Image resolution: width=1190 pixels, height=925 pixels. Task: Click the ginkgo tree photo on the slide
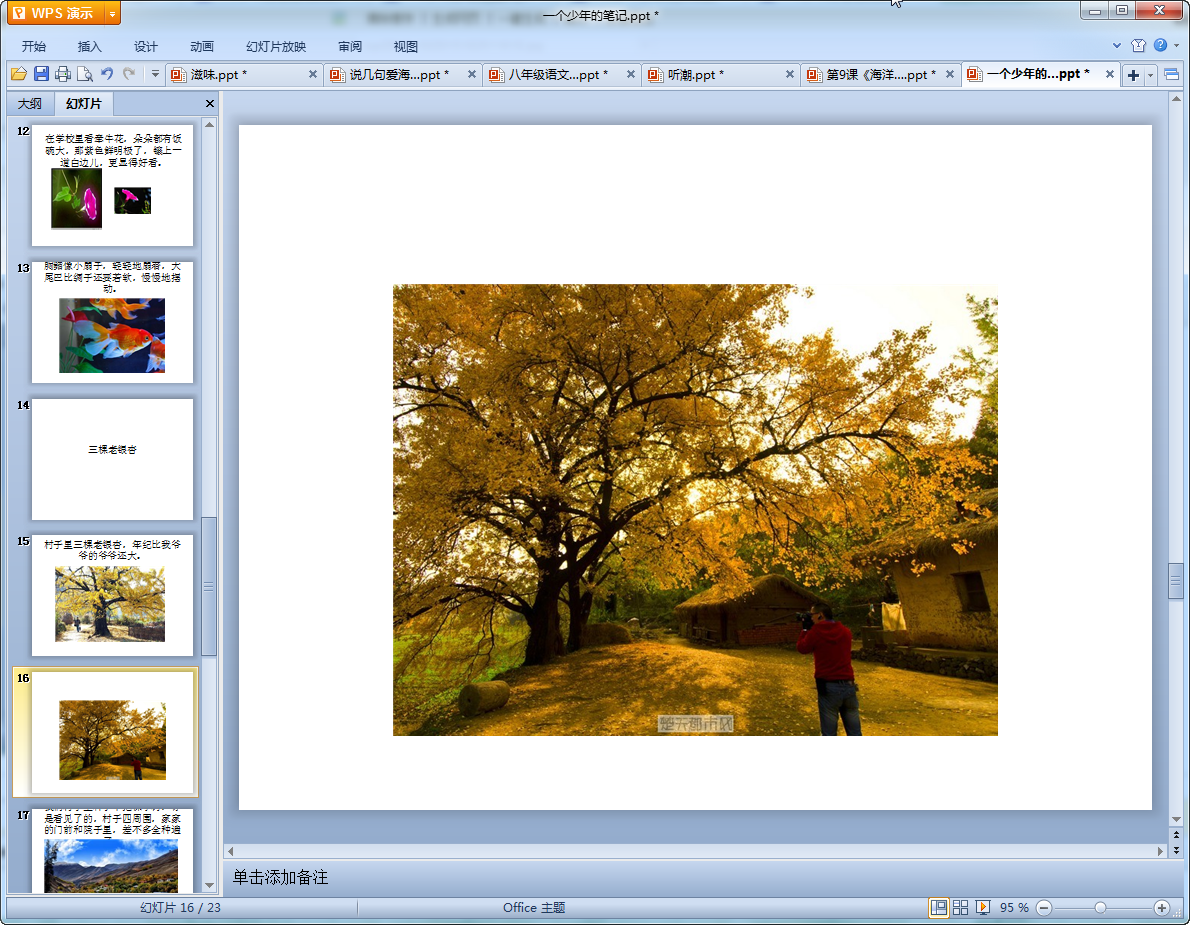click(695, 510)
